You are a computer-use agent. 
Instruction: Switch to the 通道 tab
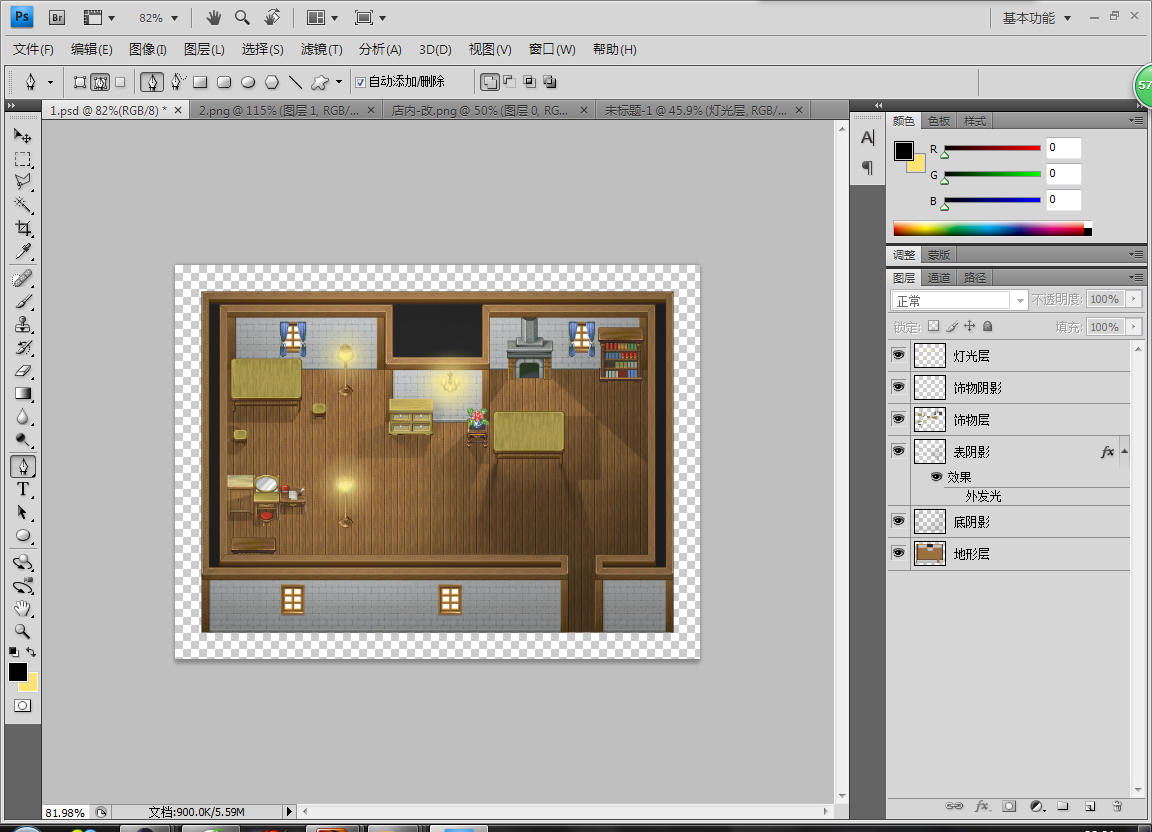[938, 278]
